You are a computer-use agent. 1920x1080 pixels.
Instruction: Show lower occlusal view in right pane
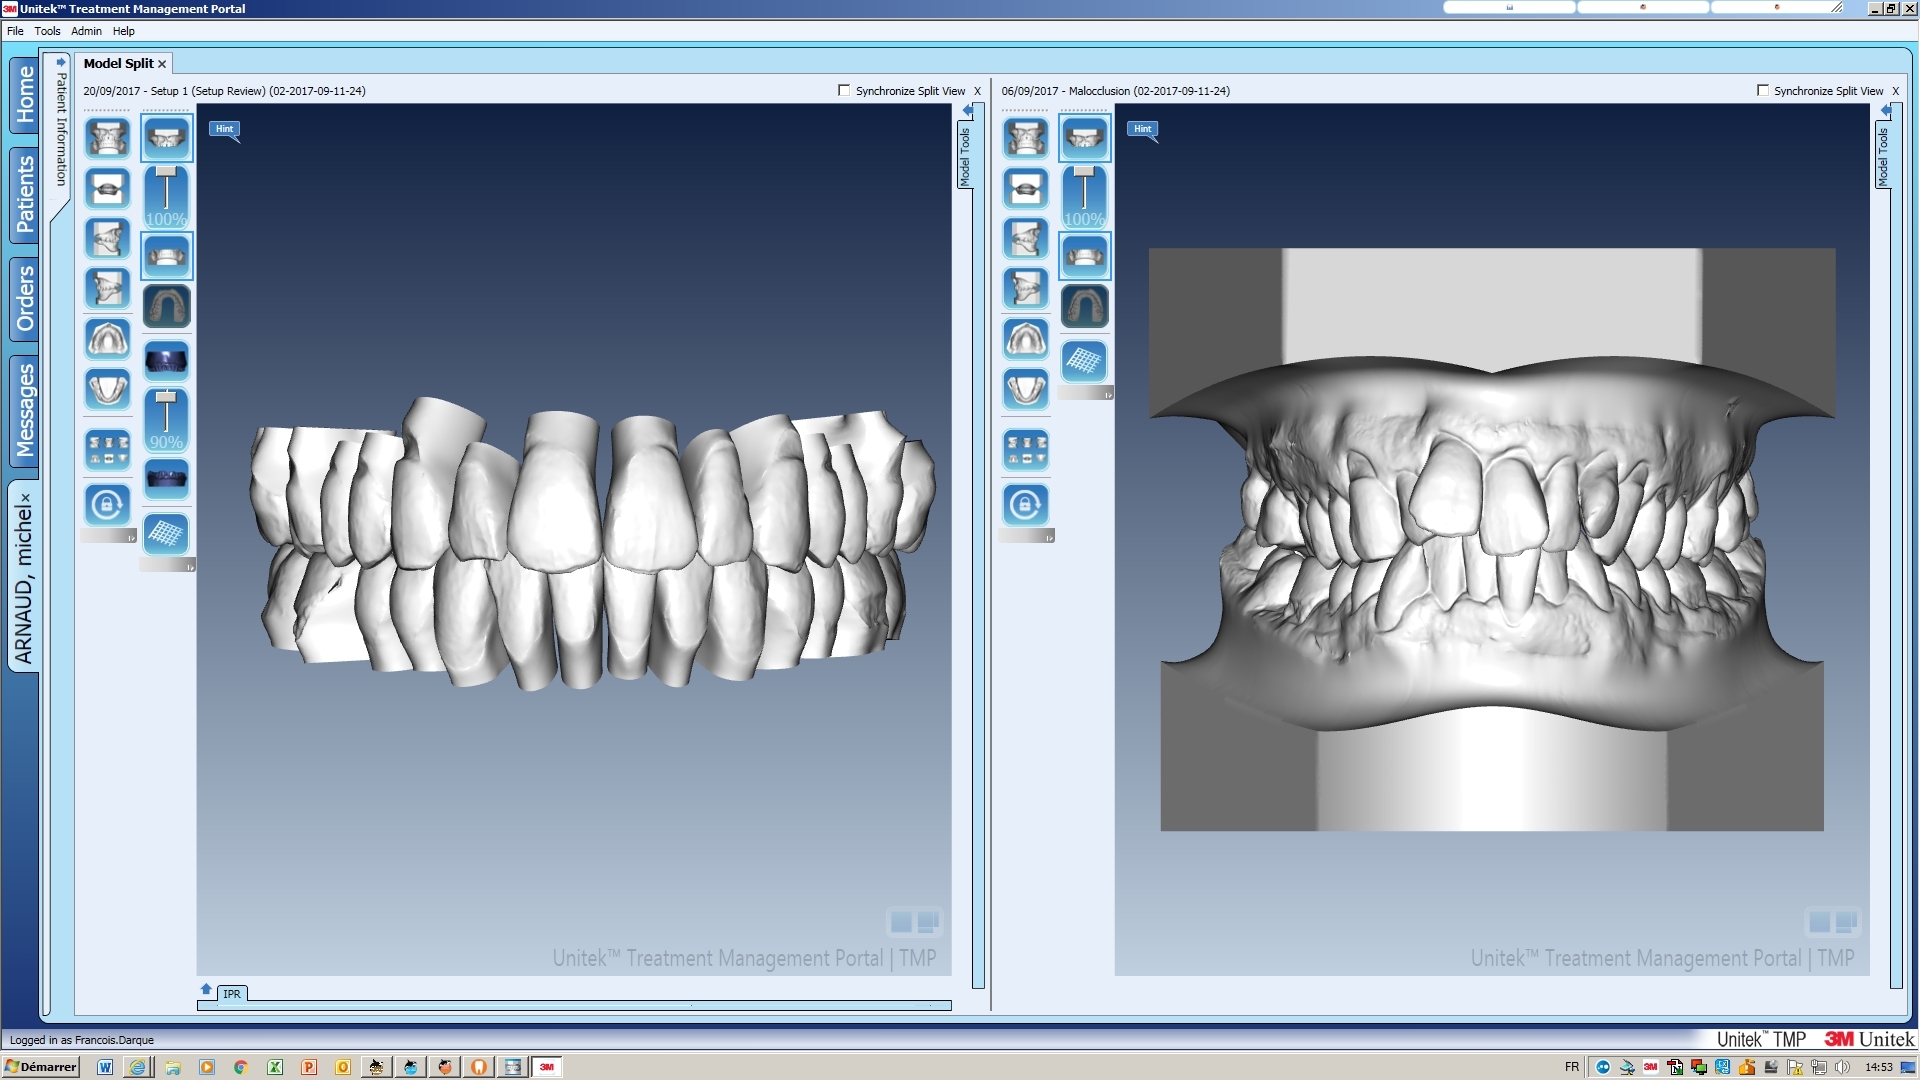click(x=1025, y=389)
